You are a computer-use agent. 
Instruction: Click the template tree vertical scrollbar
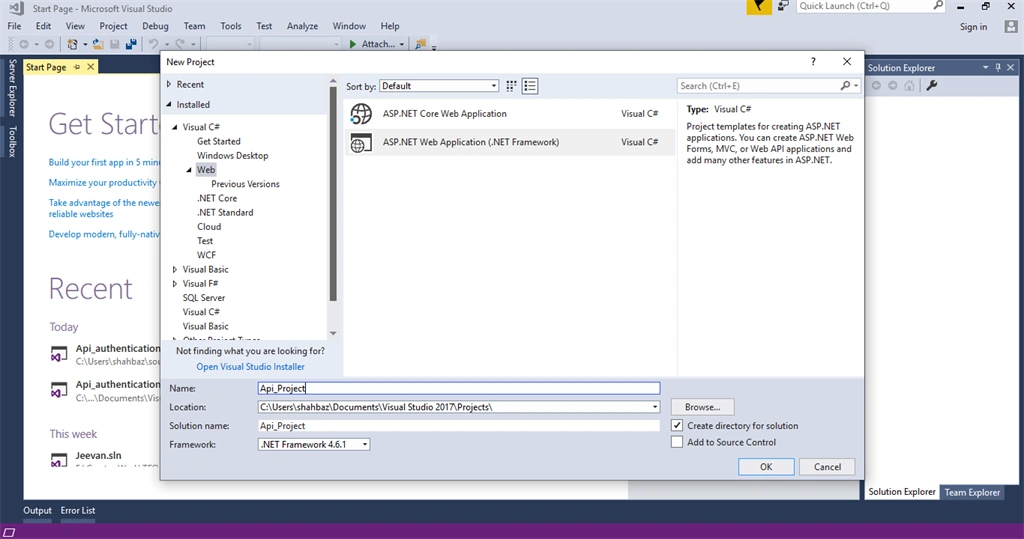pyautogui.click(x=333, y=194)
